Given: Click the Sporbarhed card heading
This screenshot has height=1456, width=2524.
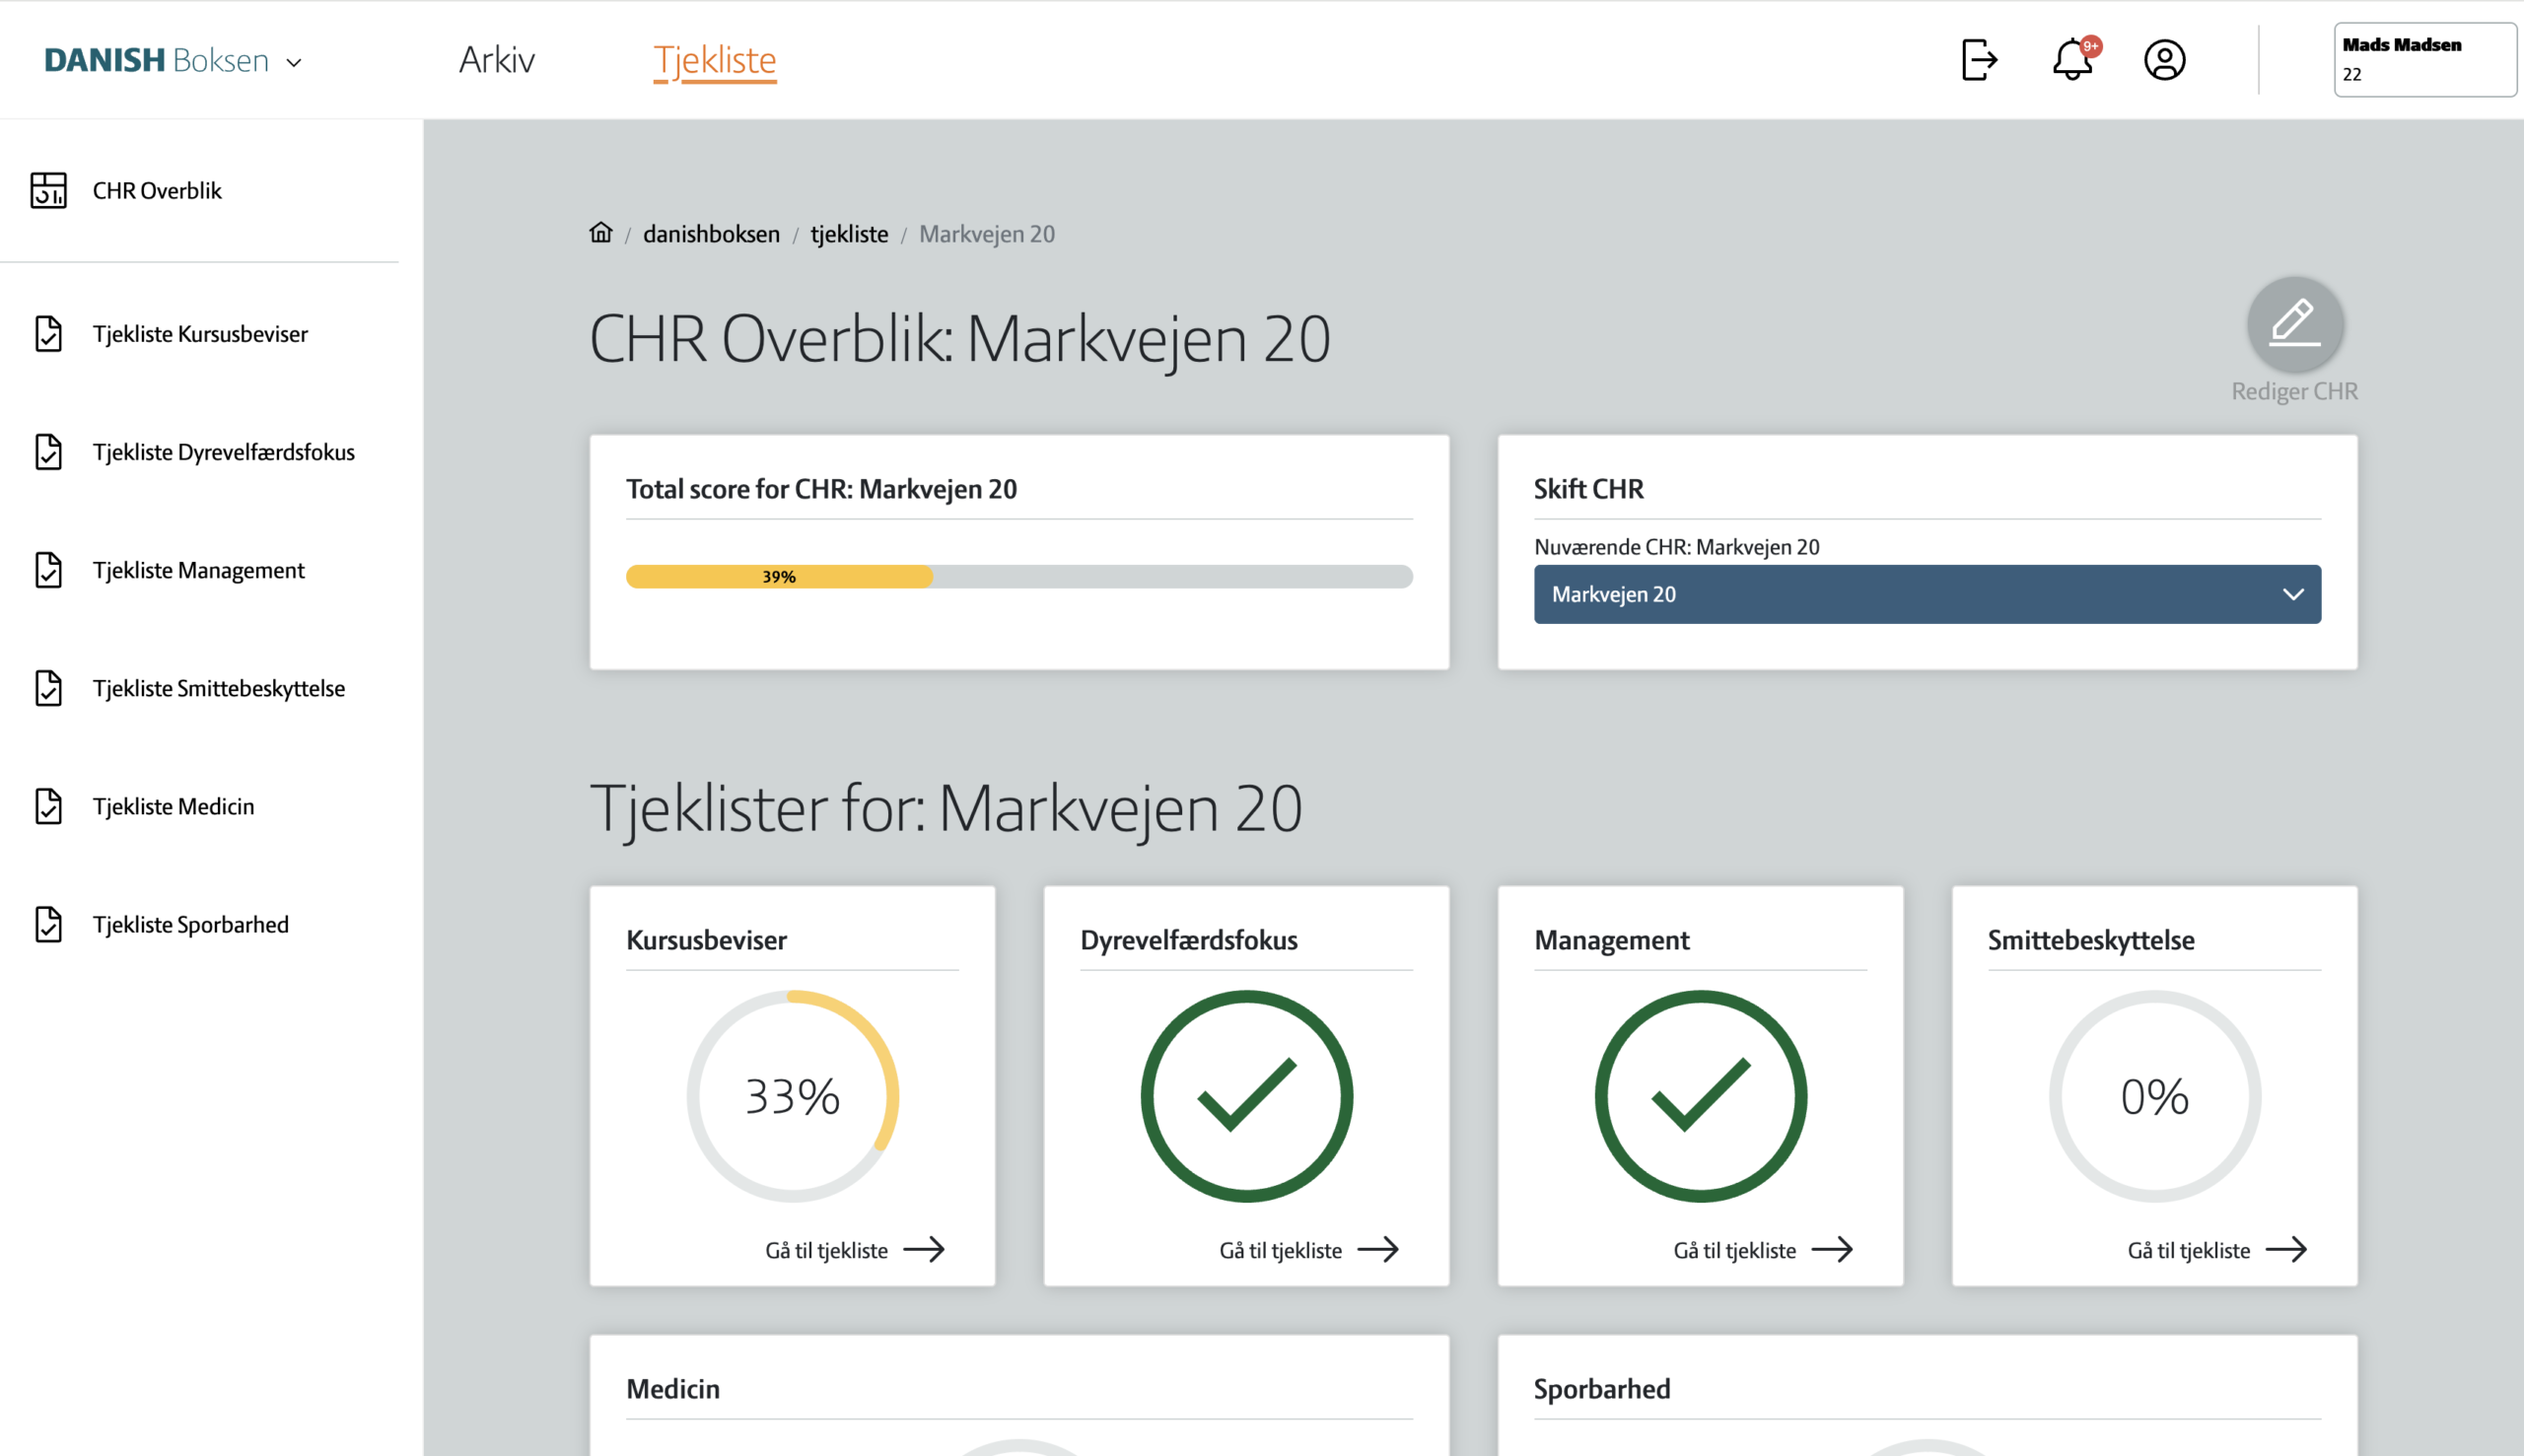Looking at the screenshot, I should pyautogui.click(x=1602, y=1388).
